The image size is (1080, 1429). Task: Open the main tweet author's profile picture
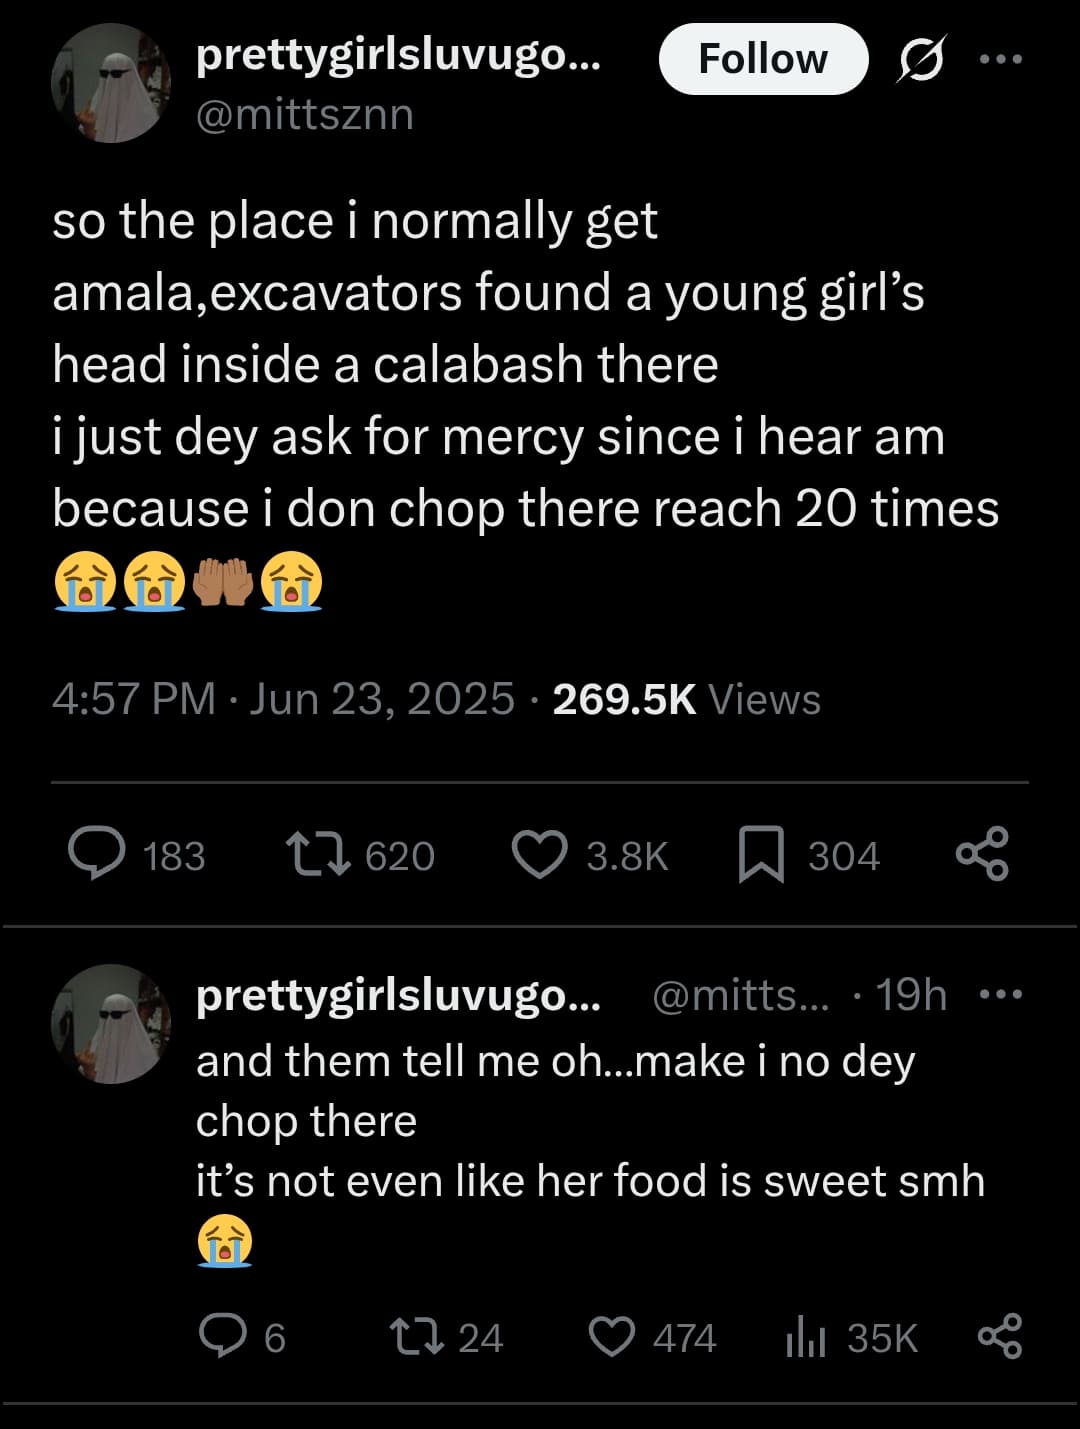111,83
